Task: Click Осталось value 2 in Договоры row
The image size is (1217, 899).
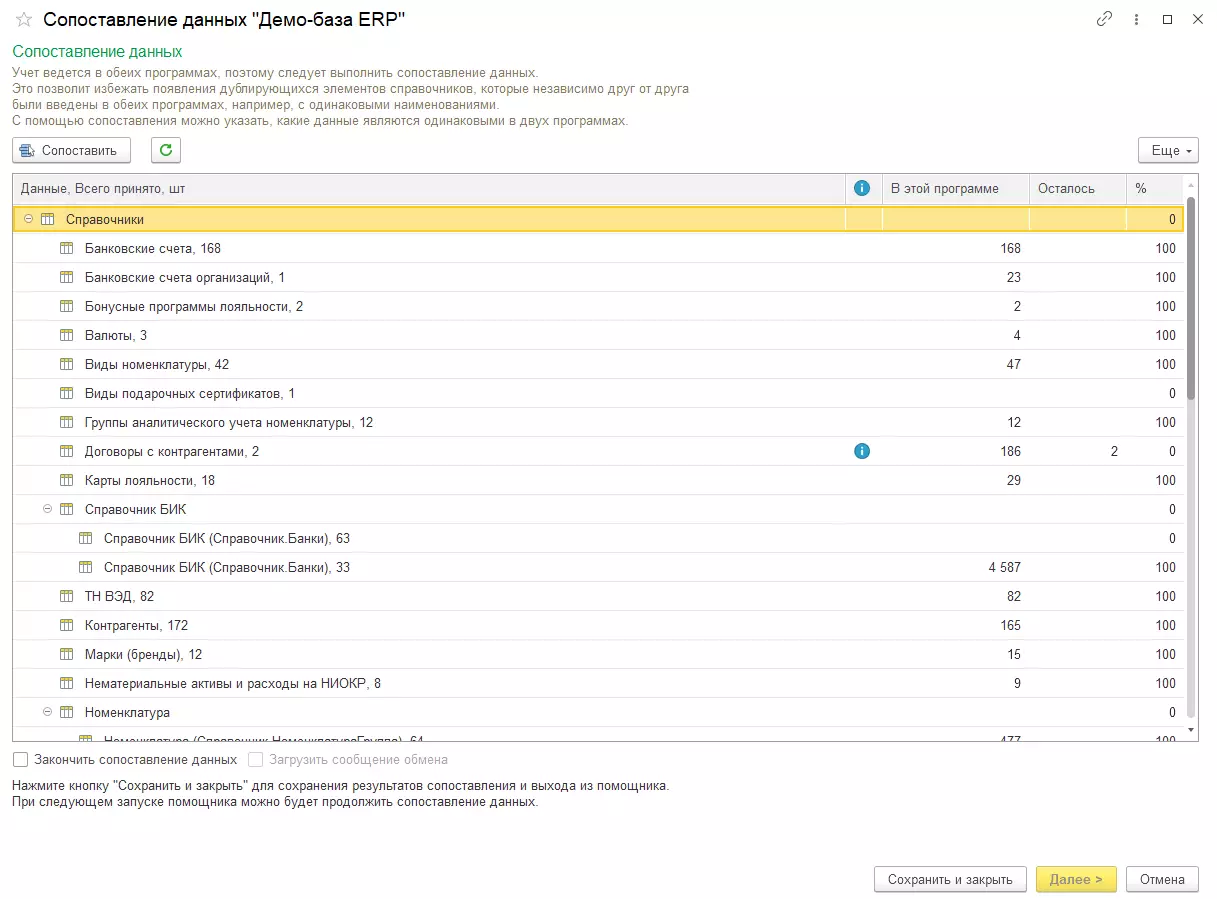Action: pyautogui.click(x=1114, y=451)
